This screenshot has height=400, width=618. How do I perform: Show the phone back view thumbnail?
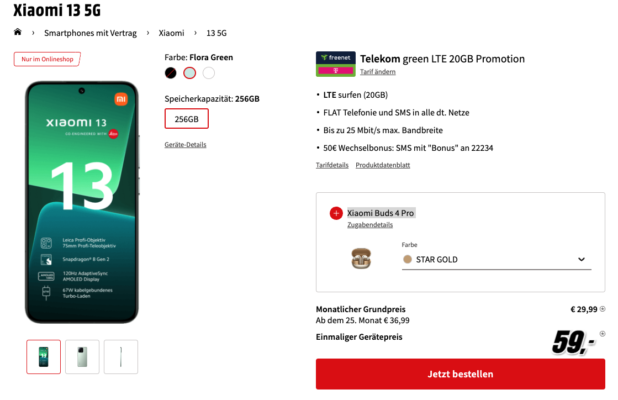click(x=82, y=357)
